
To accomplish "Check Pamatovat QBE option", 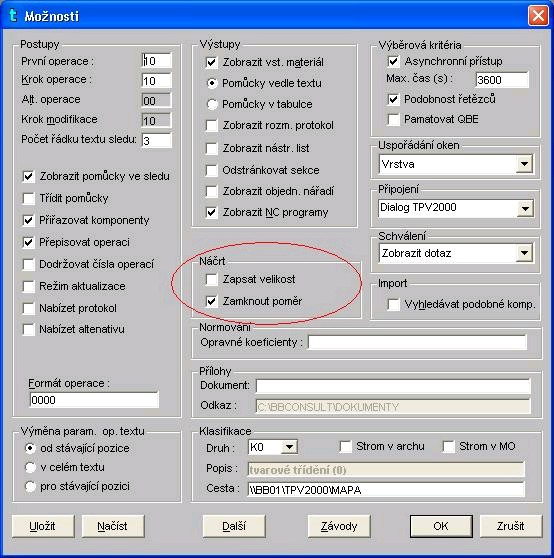I will (393, 119).
